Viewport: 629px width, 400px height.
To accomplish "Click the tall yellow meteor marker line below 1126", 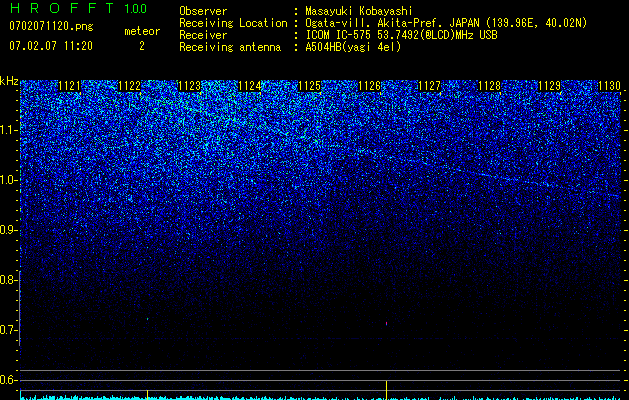I will 386,390.
